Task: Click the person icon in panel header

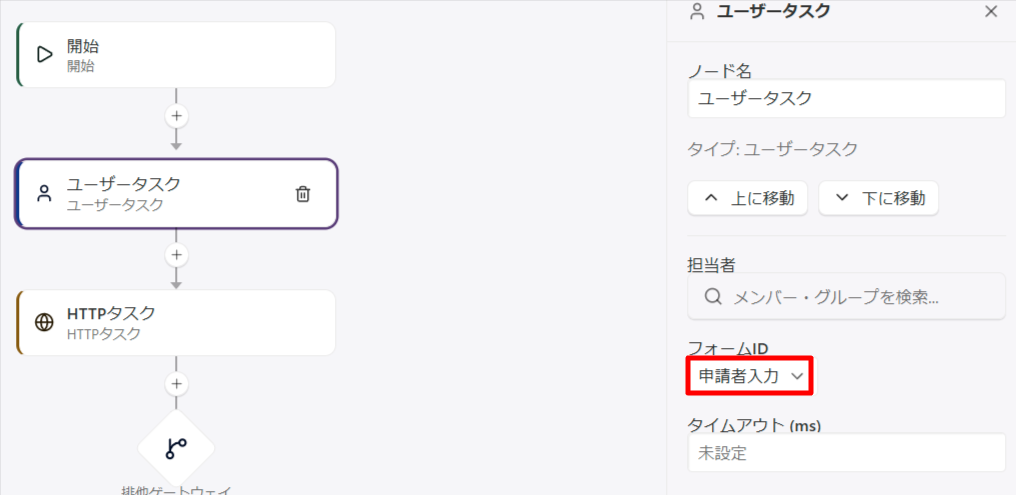Action: coord(697,12)
